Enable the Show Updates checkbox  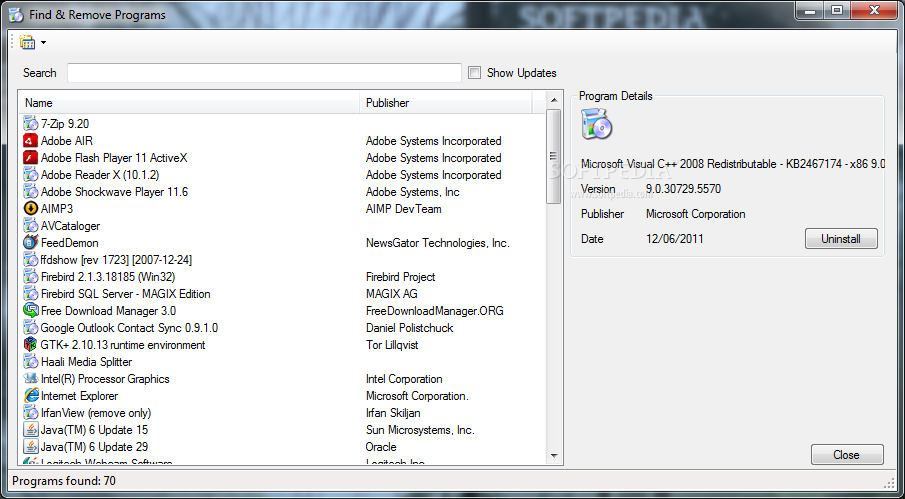click(x=474, y=73)
